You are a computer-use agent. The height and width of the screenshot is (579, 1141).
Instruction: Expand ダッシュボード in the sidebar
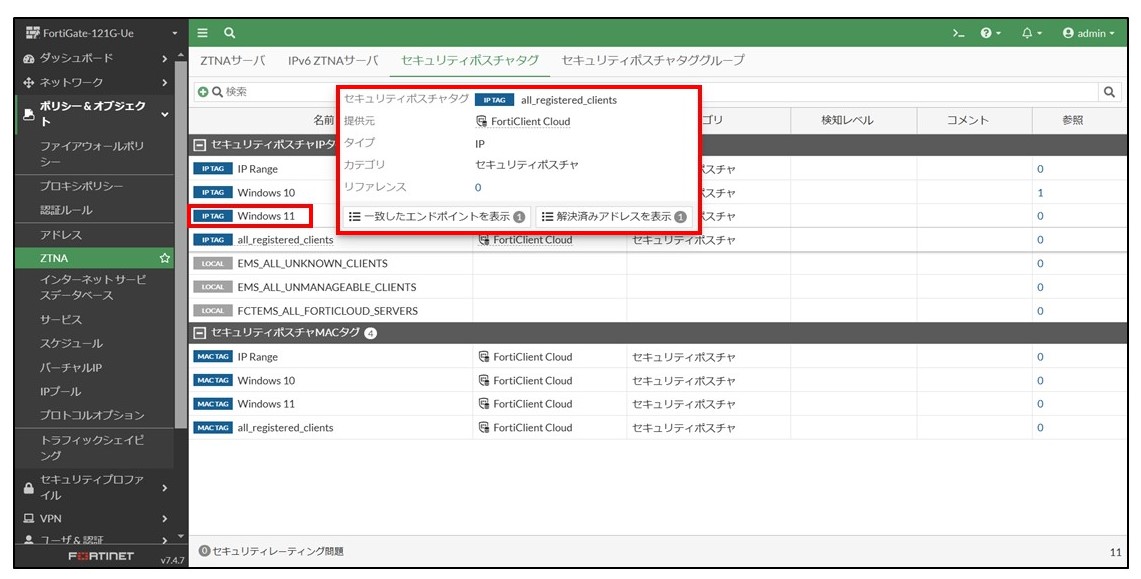tap(95, 58)
